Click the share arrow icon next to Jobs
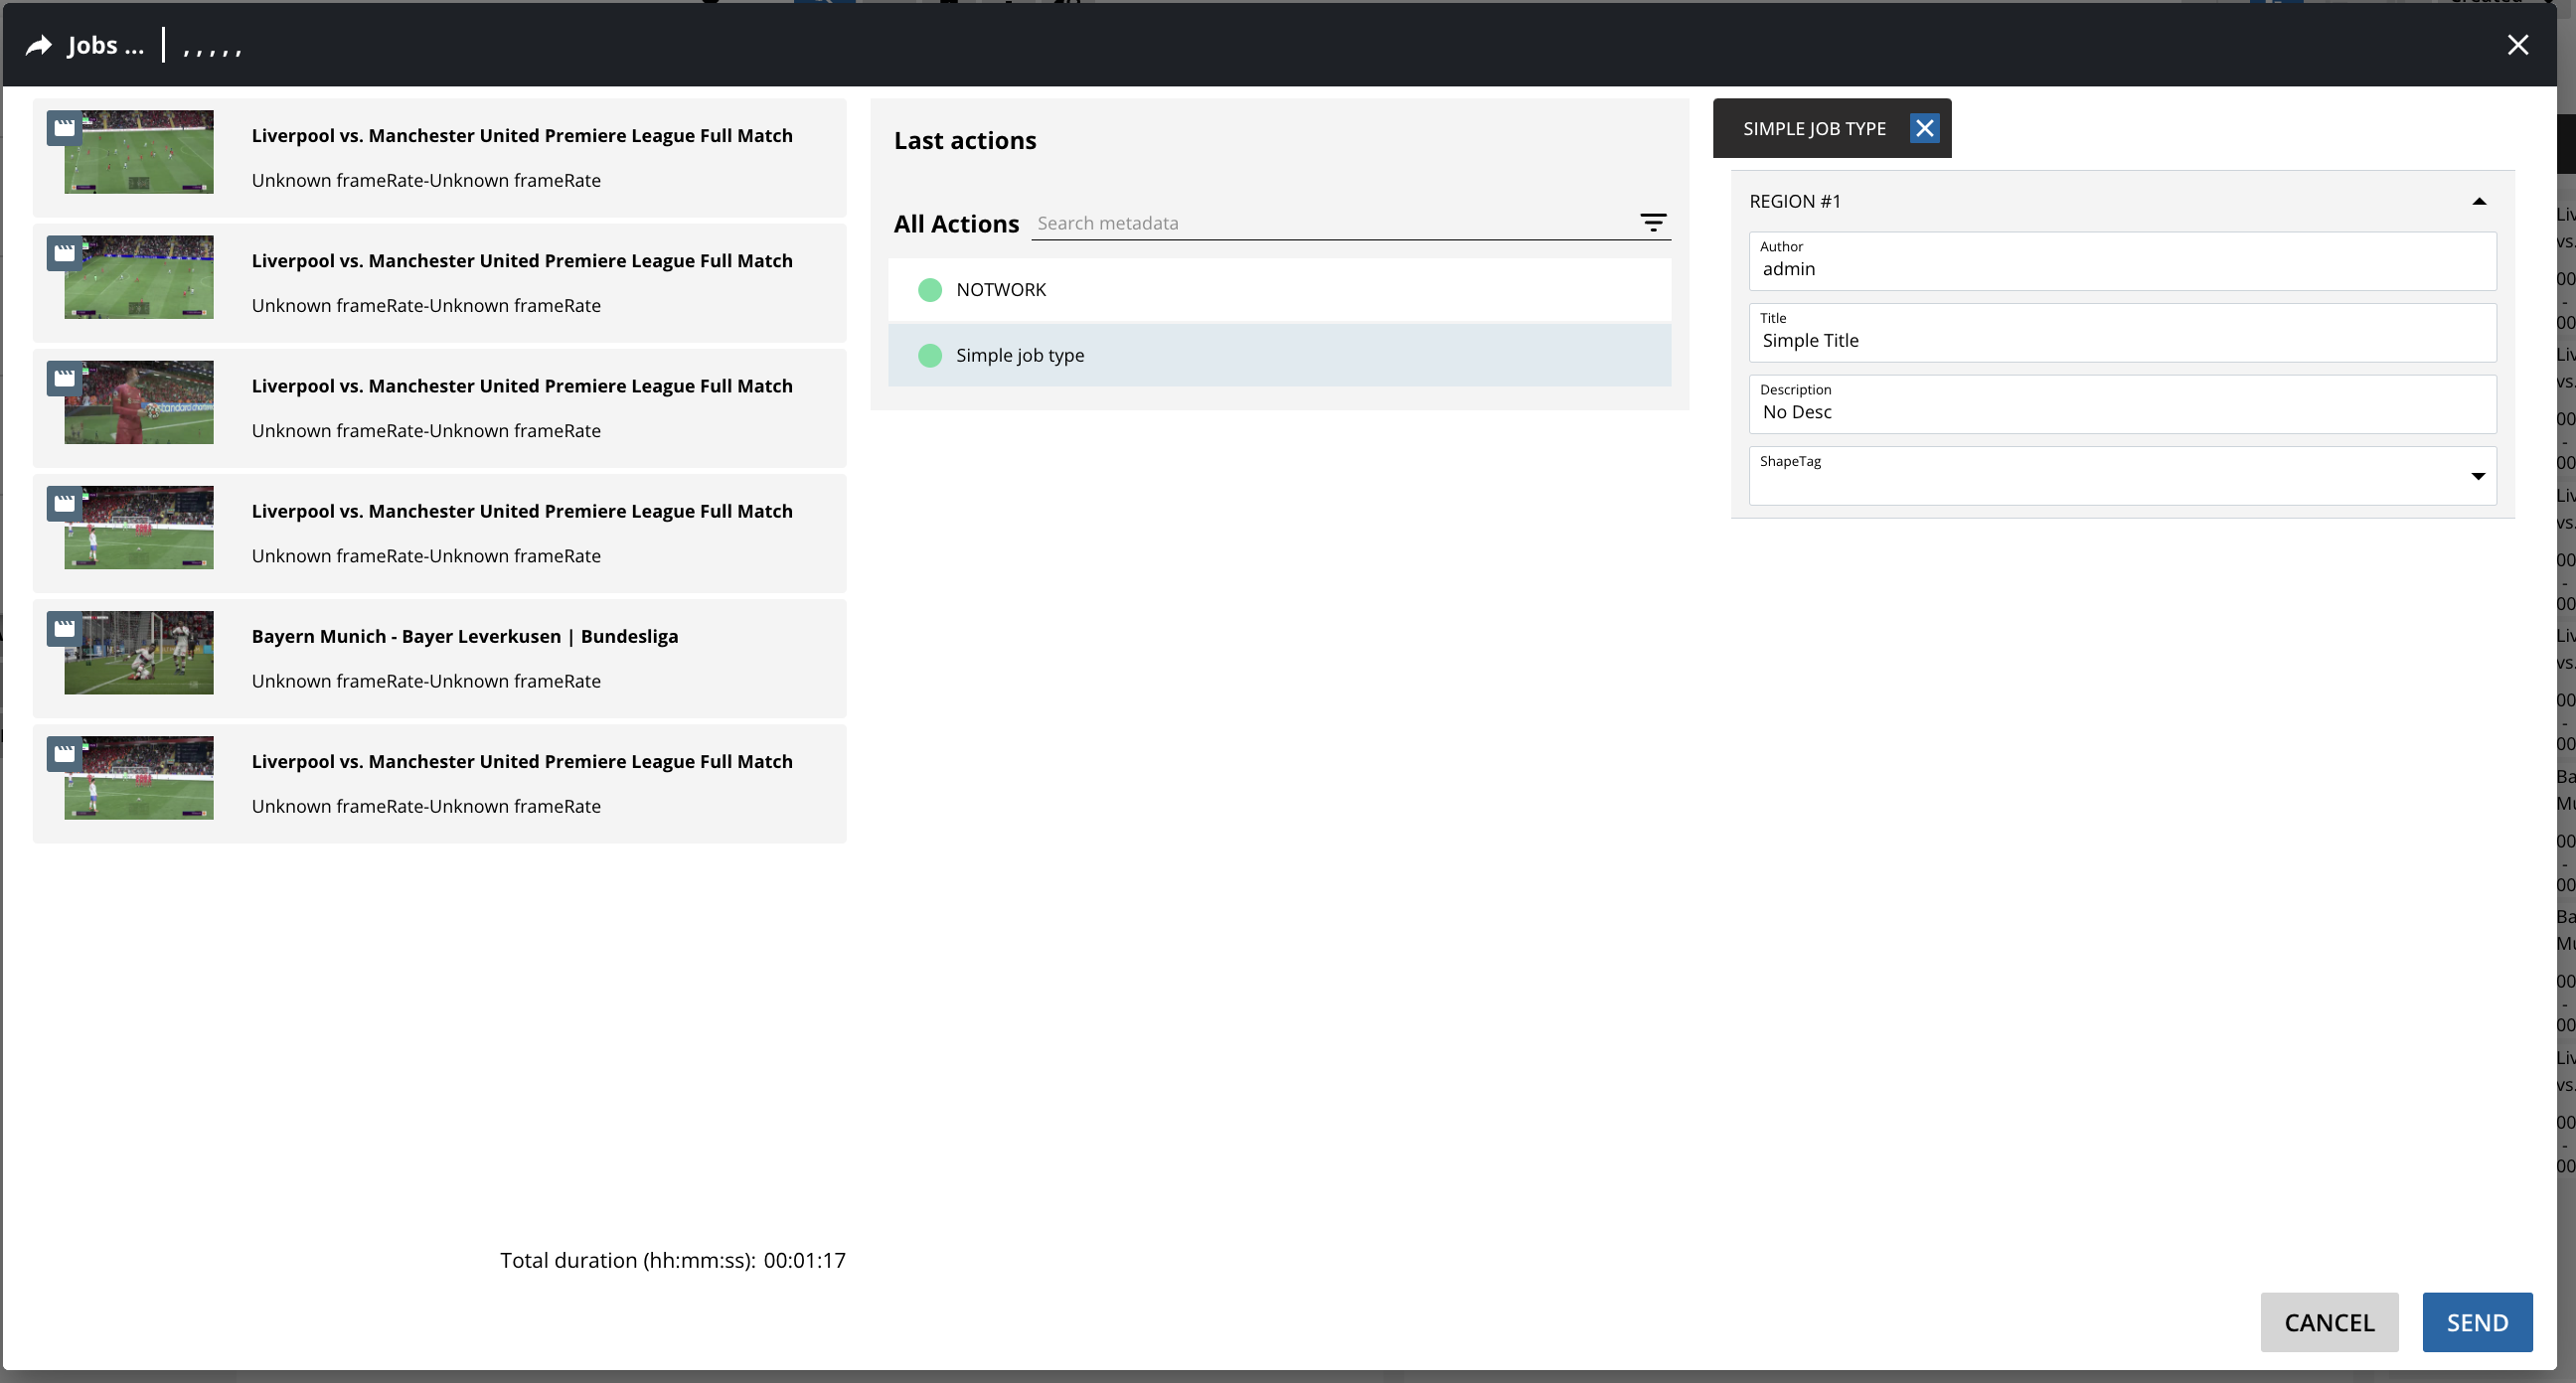Viewport: 2576px width, 1383px height. [x=39, y=46]
